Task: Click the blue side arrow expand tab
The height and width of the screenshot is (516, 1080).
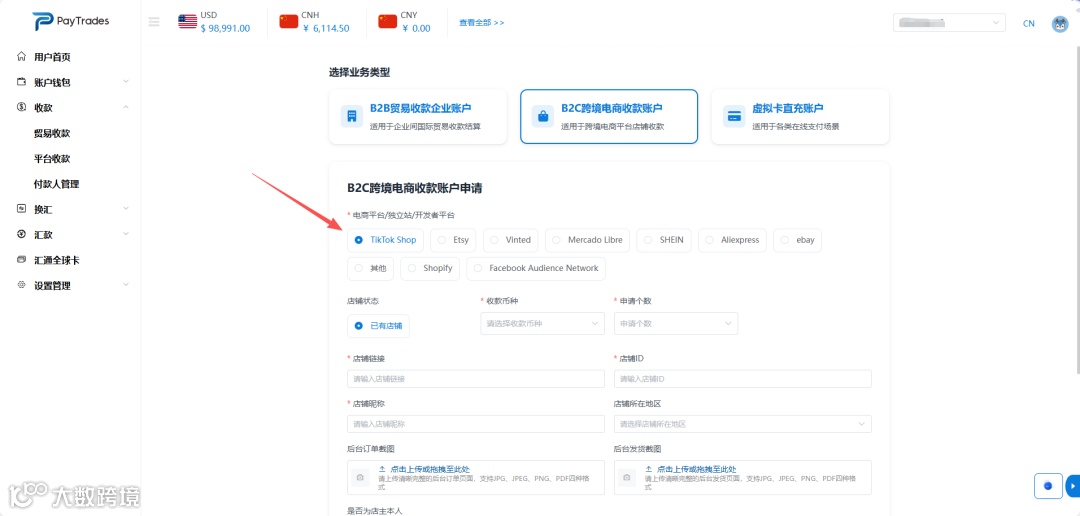Action: pyautogui.click(x=1072, y=486)
